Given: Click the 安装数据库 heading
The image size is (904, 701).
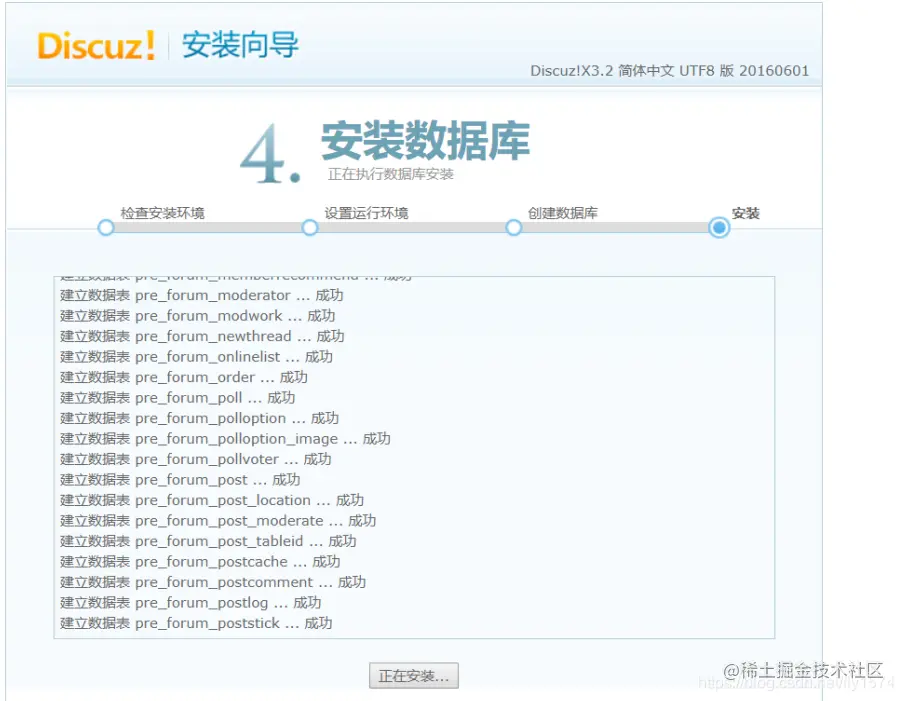Looking at the screenshot, I should [425, 141].
